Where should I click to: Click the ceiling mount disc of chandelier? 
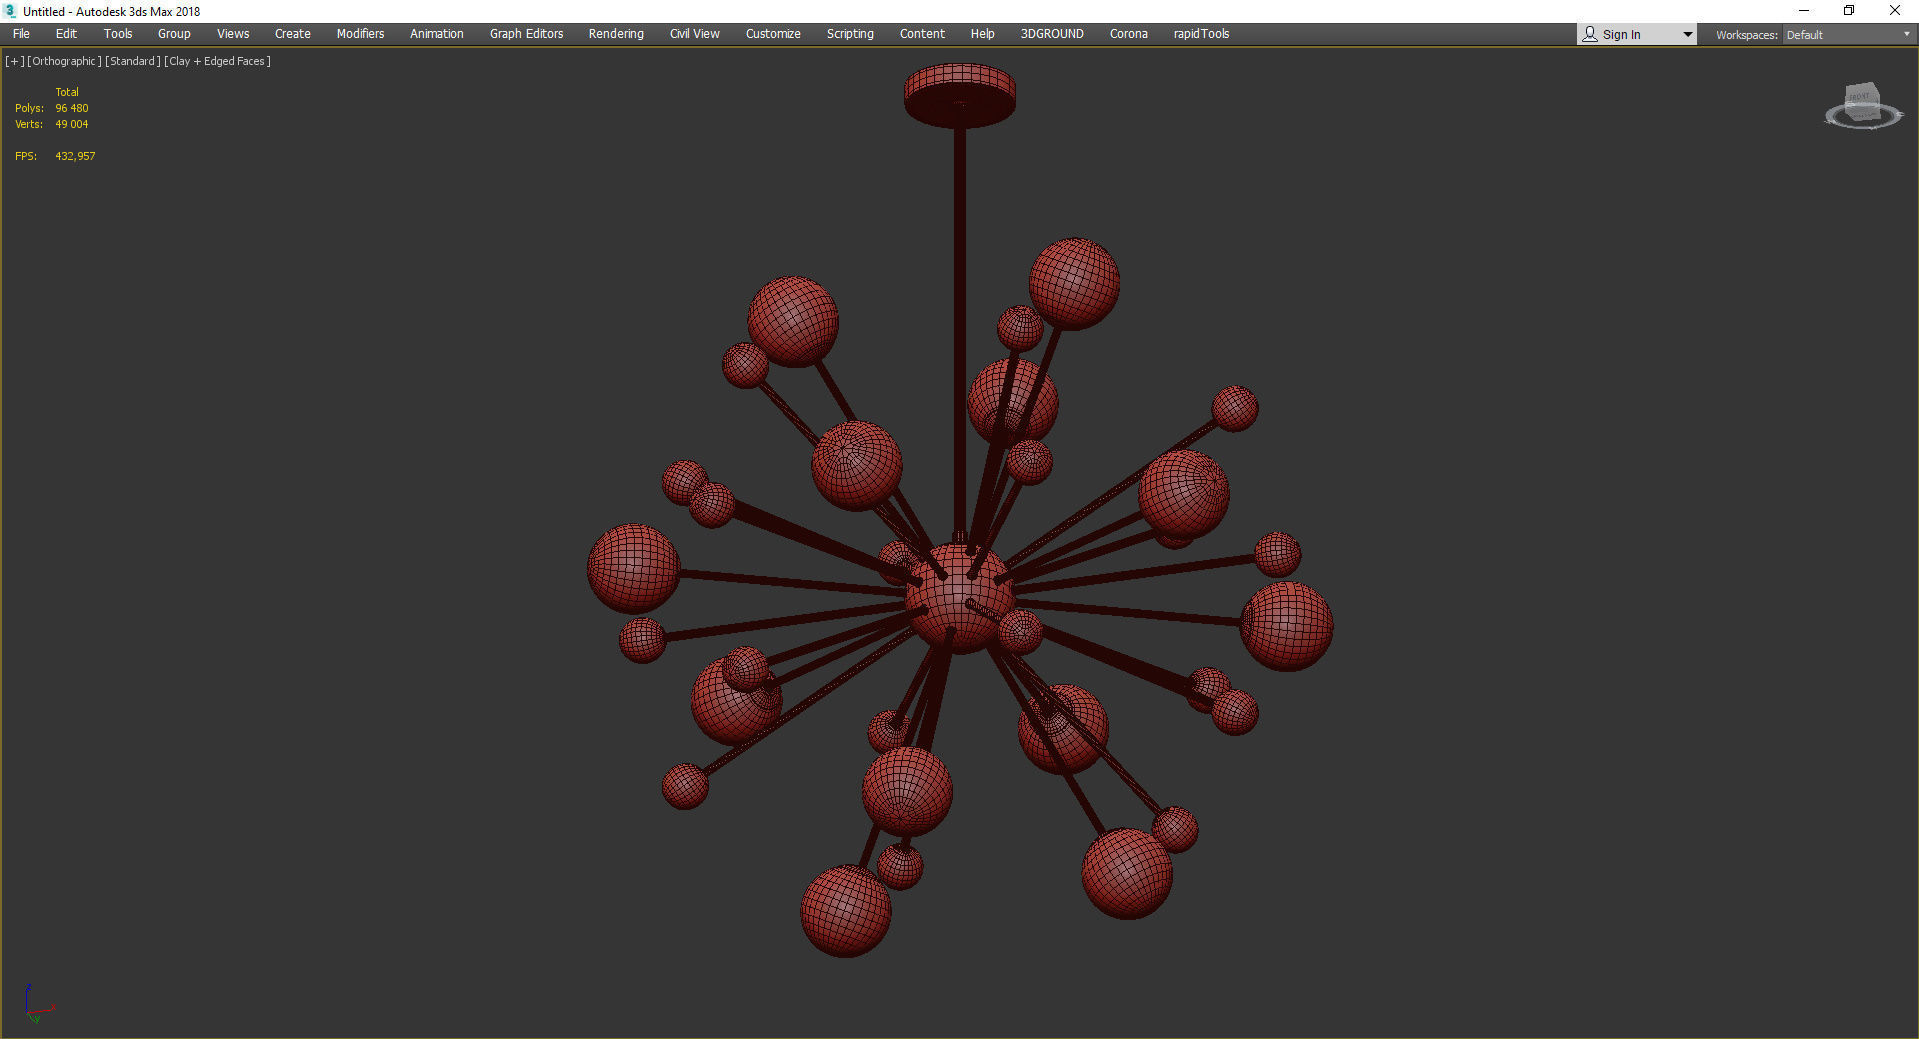coord(960,96)
